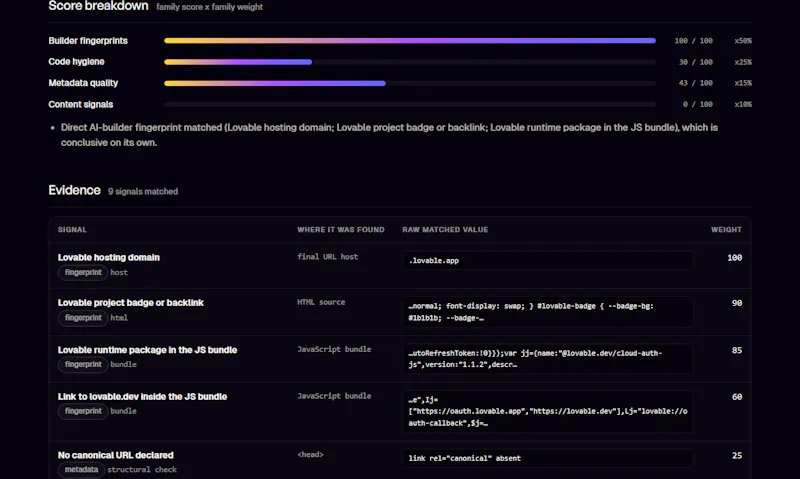Click 'final URL host' location text
The image size is (800, 479).
pyautogui.click(x=328, y=257)
